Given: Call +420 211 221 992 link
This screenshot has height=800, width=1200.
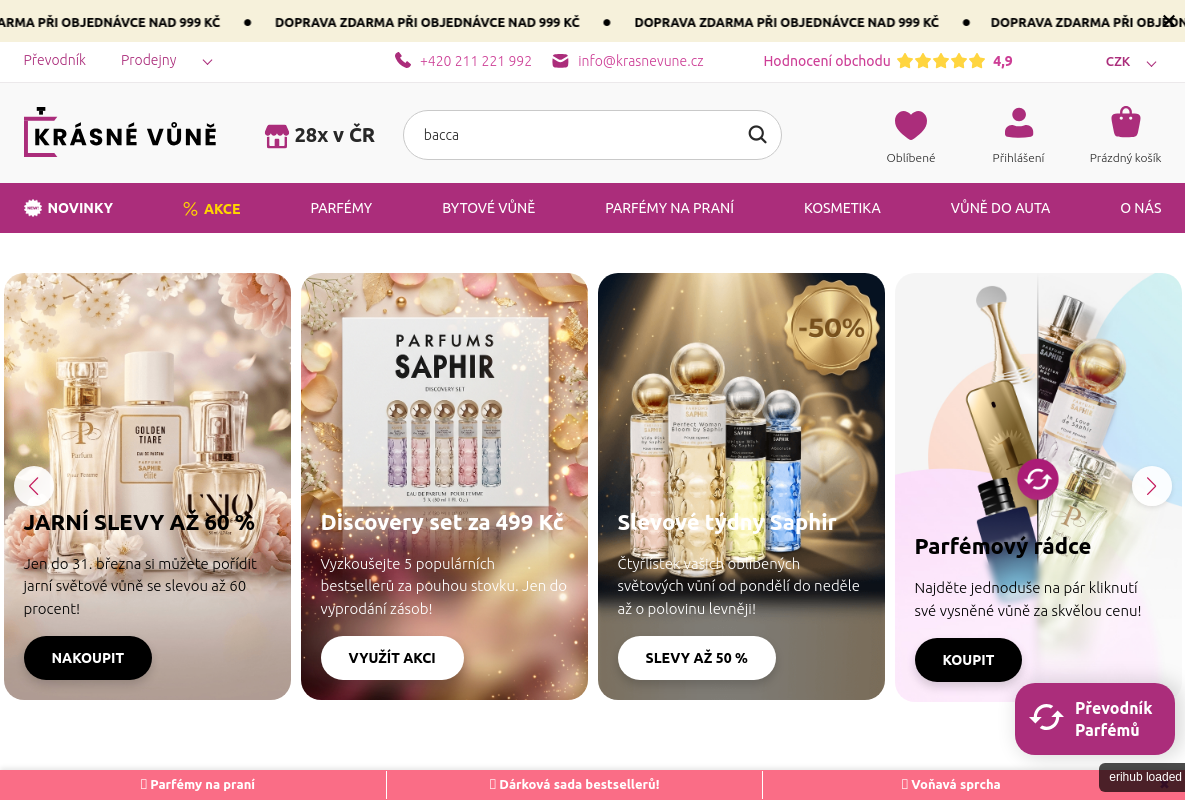Looking at the screenshot, I should [x=476, y=61].
